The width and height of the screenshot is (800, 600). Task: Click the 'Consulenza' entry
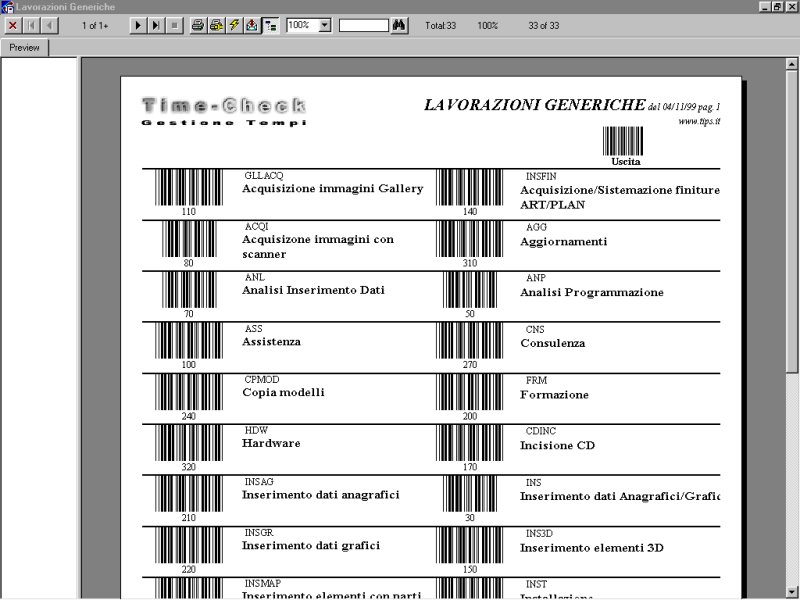point(553,343)
